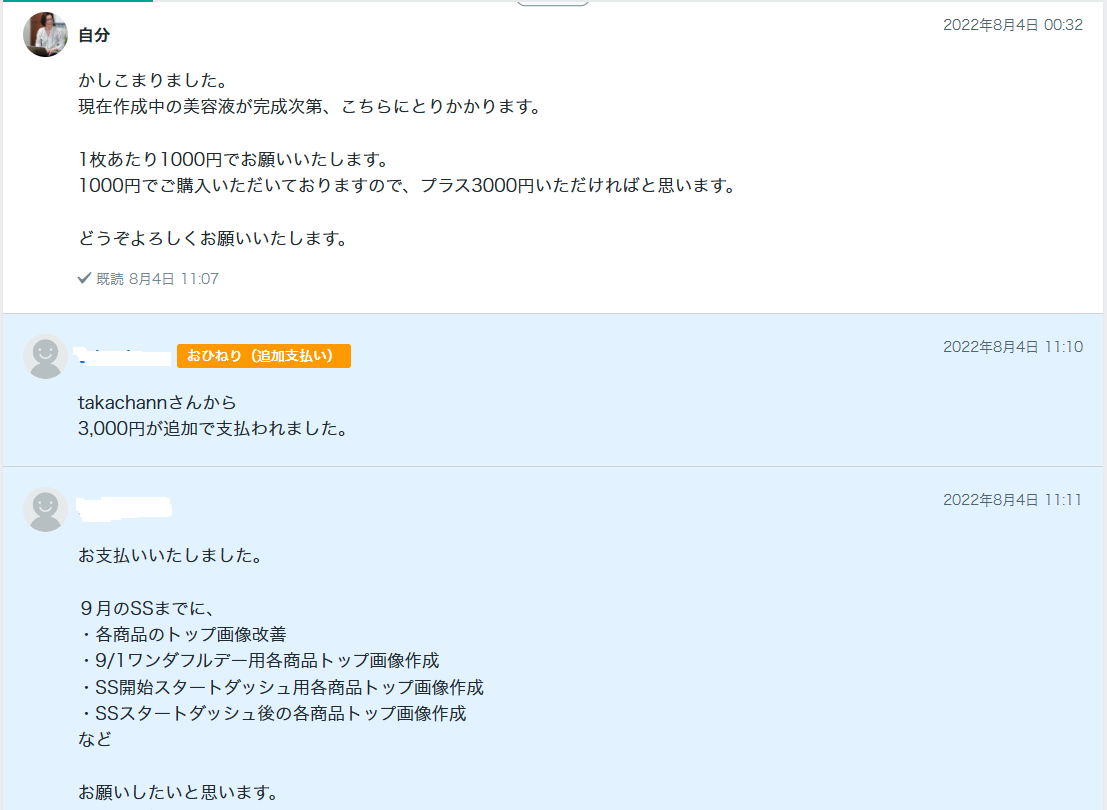Click the grey avatar on the 11:11 message

tap(45, 510)
